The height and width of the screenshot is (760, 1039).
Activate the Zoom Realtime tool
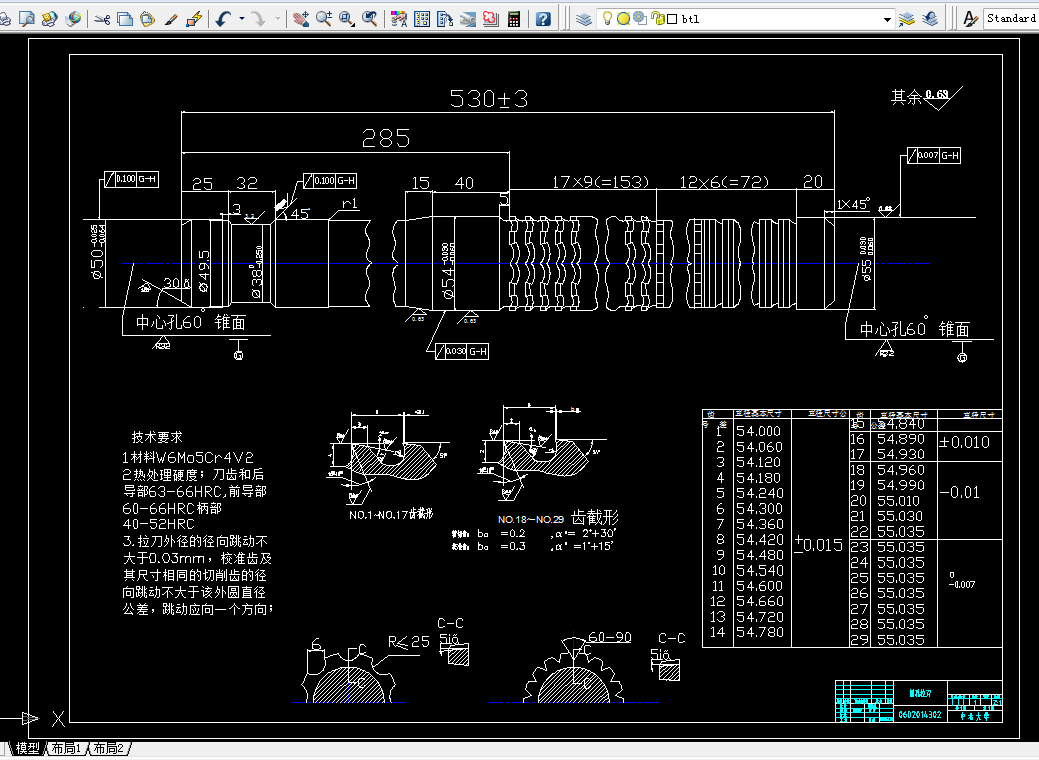tap(322, 17)
